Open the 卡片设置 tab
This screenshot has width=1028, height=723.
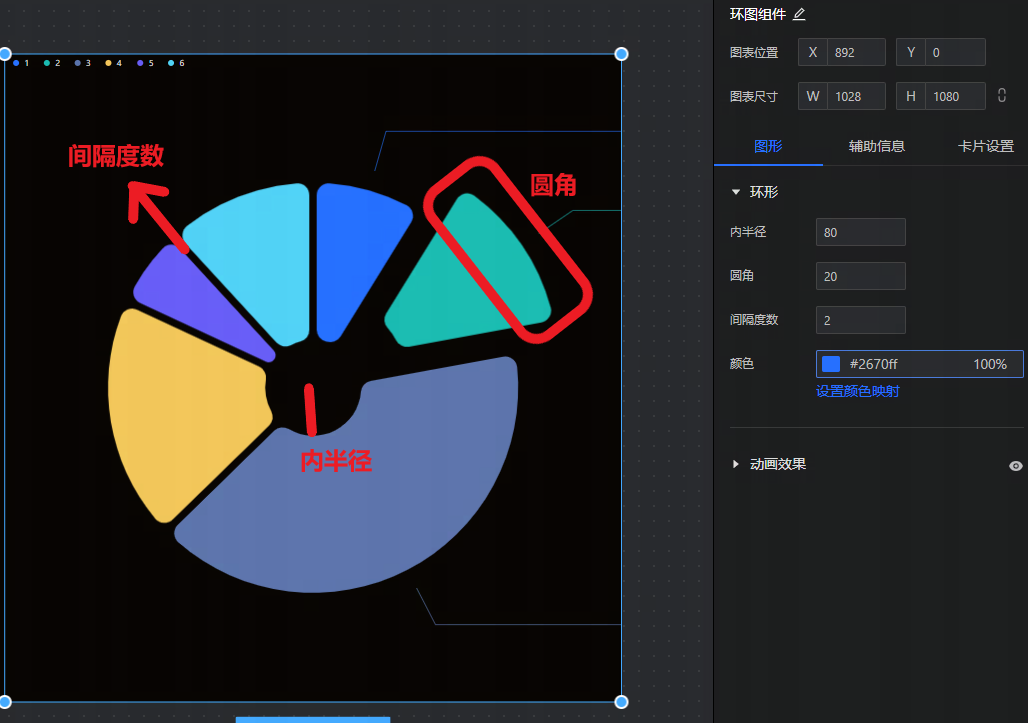click(x=985, y=146)
